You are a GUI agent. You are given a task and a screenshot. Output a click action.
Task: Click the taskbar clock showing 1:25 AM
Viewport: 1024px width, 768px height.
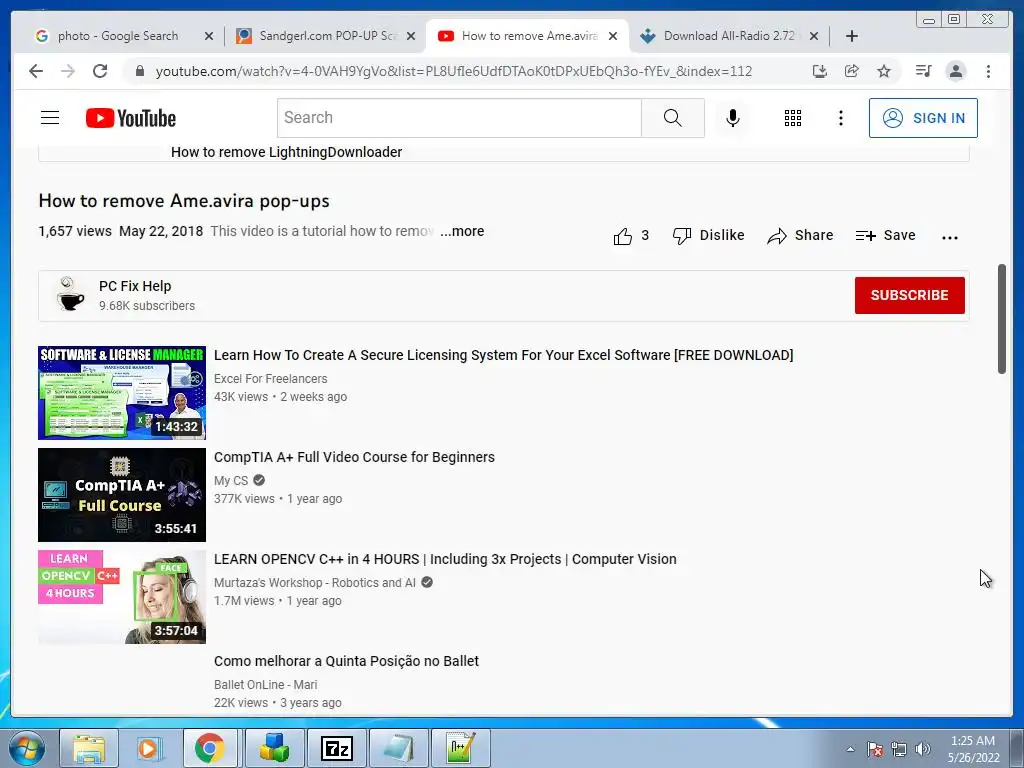pyautogui.click(x=973, y=749)
